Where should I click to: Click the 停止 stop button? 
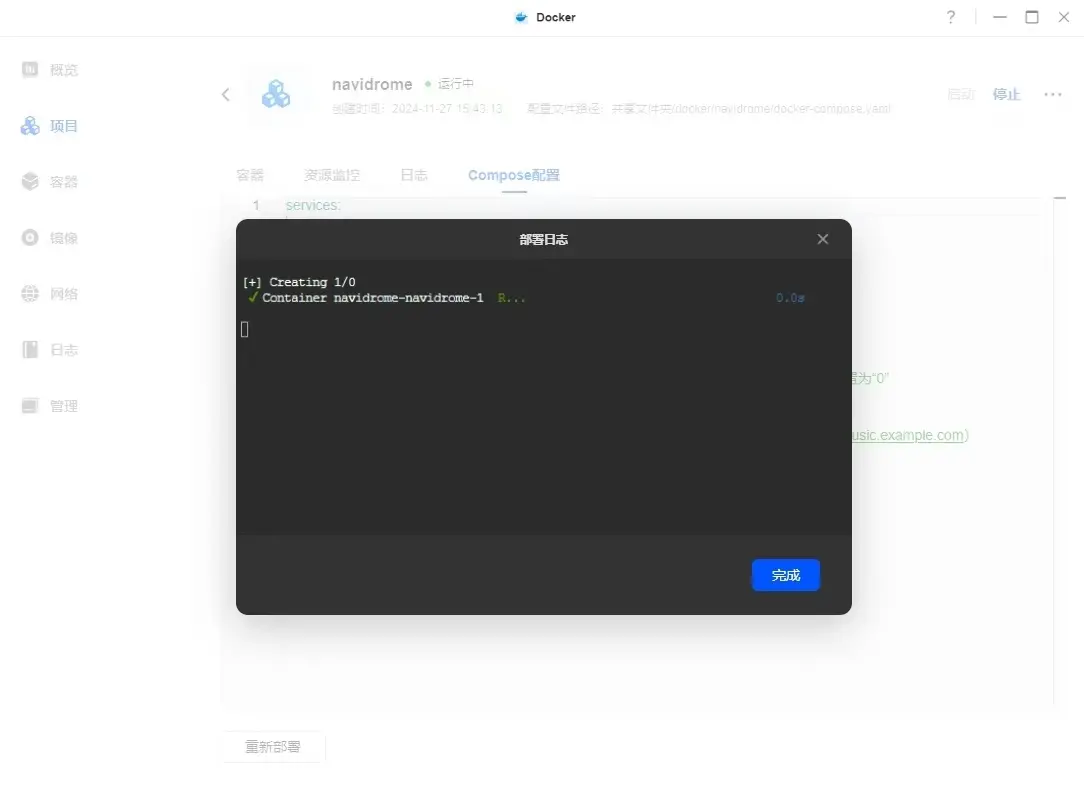(1007, 94)
